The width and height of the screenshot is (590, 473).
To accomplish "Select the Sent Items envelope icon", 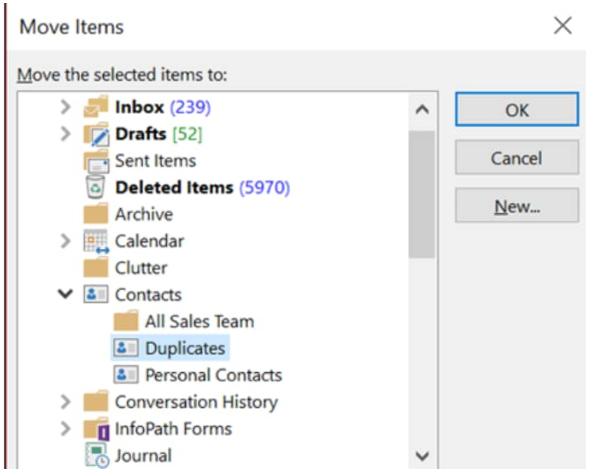I will coord(96,161).
